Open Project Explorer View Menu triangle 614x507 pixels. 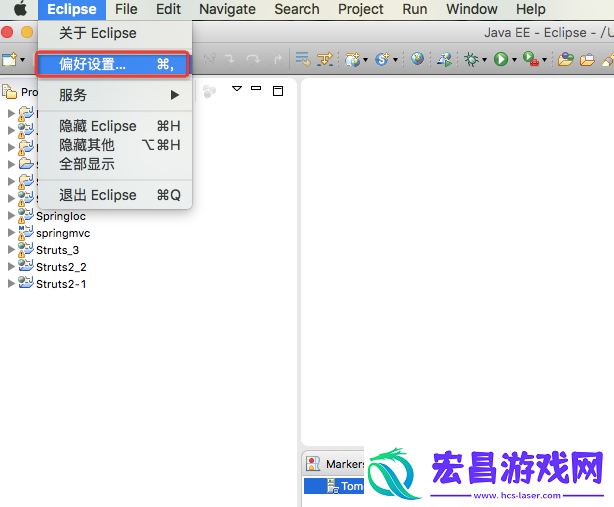tap(237, 88)
